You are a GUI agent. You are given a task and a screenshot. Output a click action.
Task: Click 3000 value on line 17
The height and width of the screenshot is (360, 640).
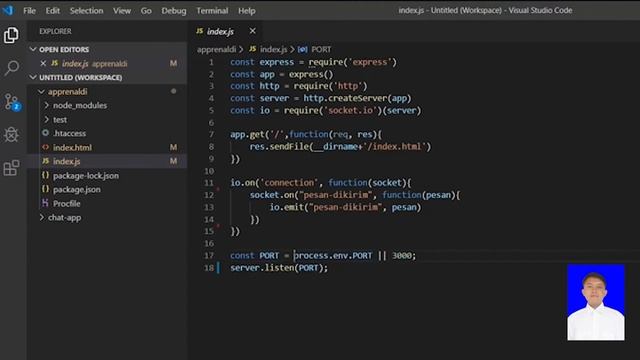(402, 255)
